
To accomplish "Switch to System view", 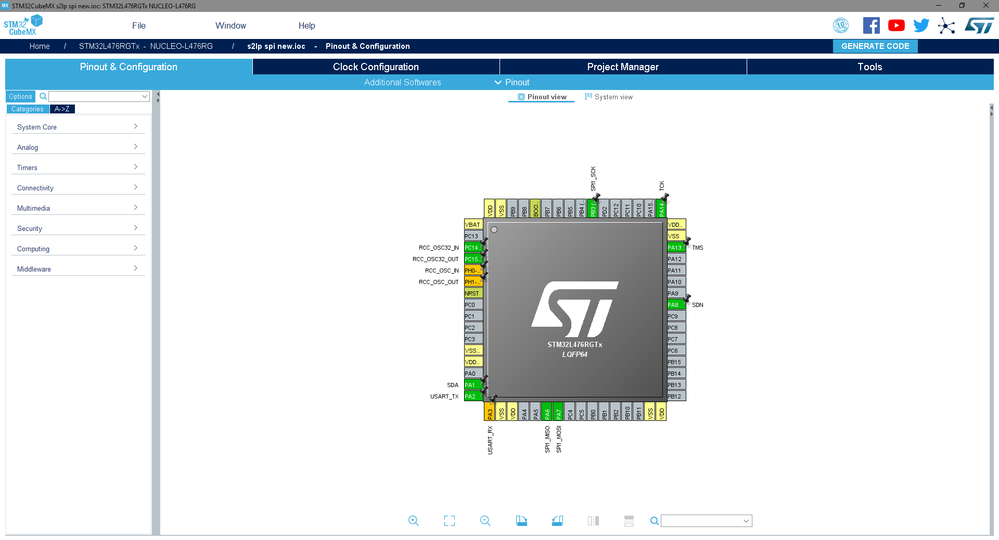I will click(609, 97).
